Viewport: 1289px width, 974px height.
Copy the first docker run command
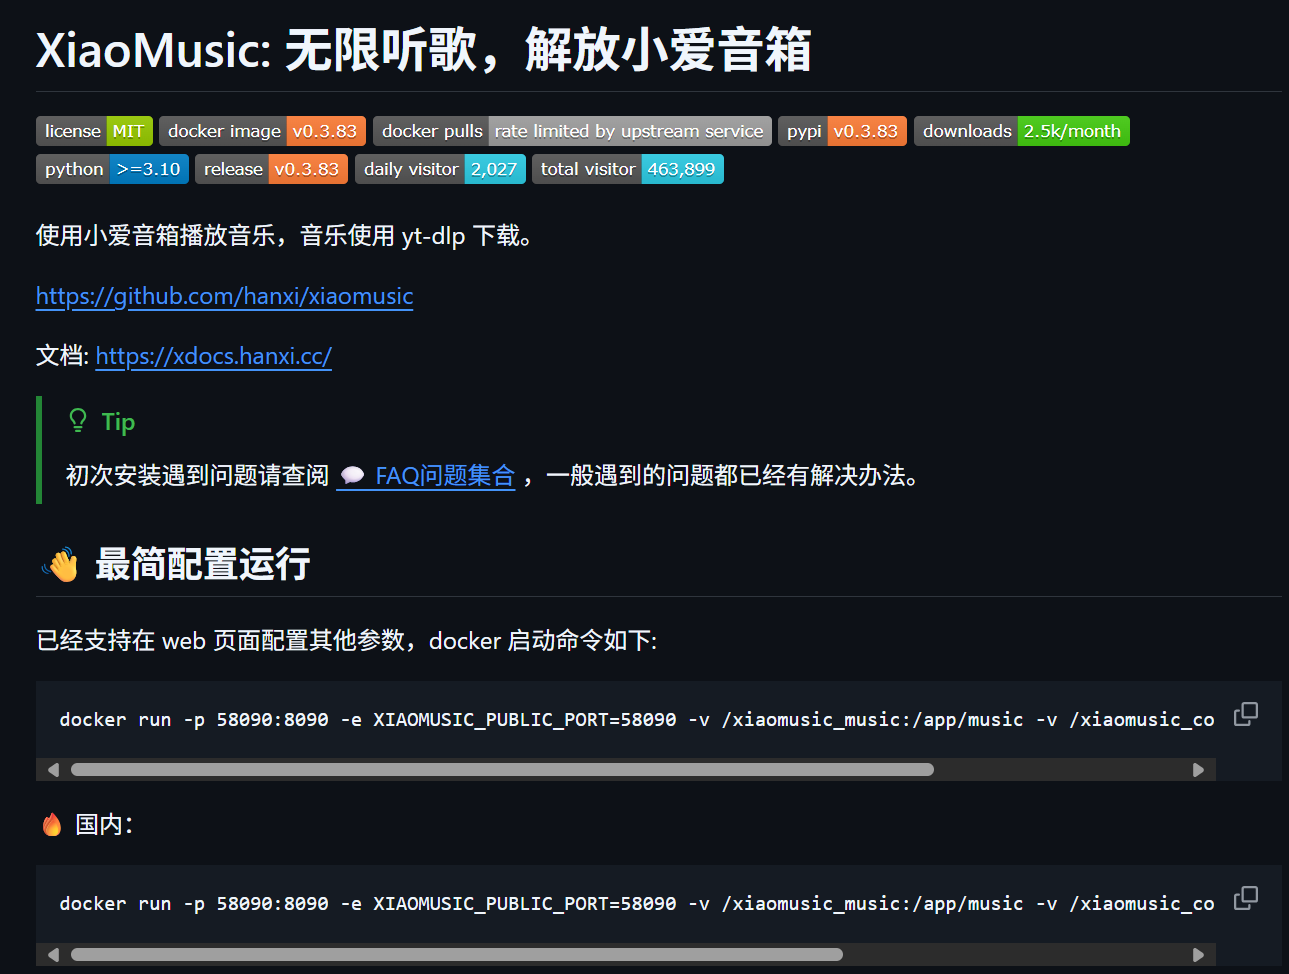[1246, 712]
